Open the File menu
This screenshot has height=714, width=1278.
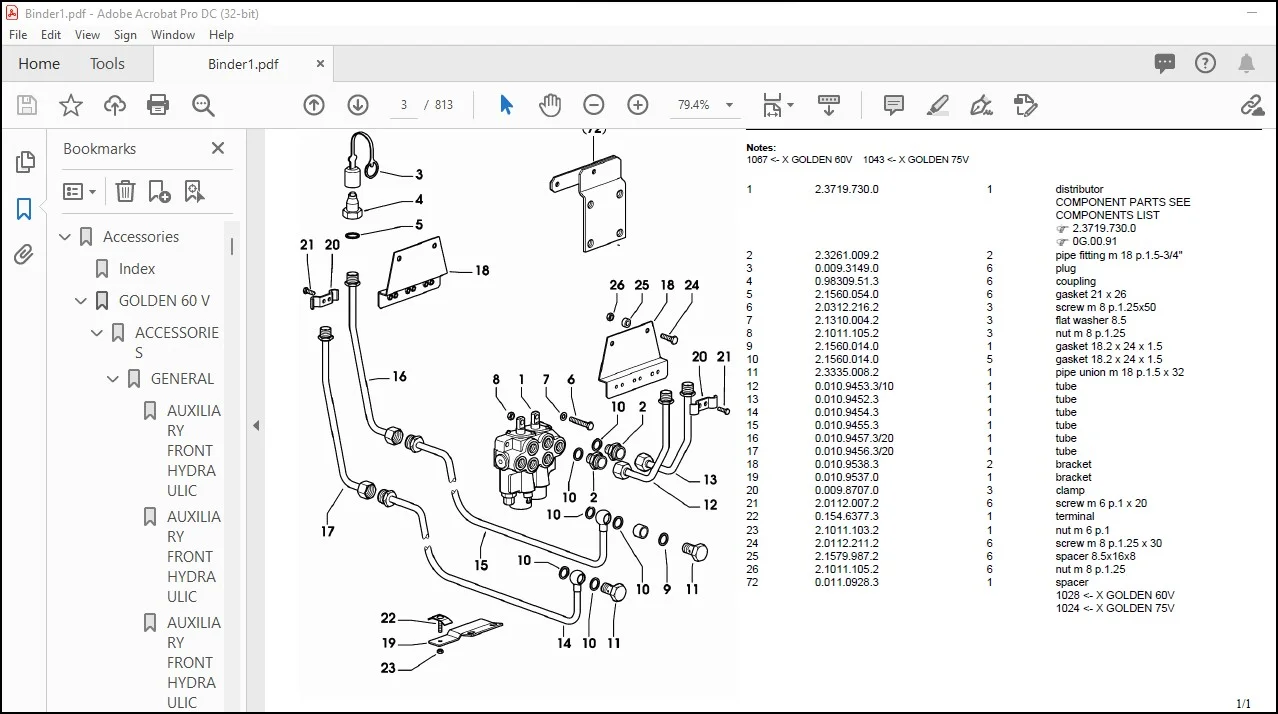(18, 34)
